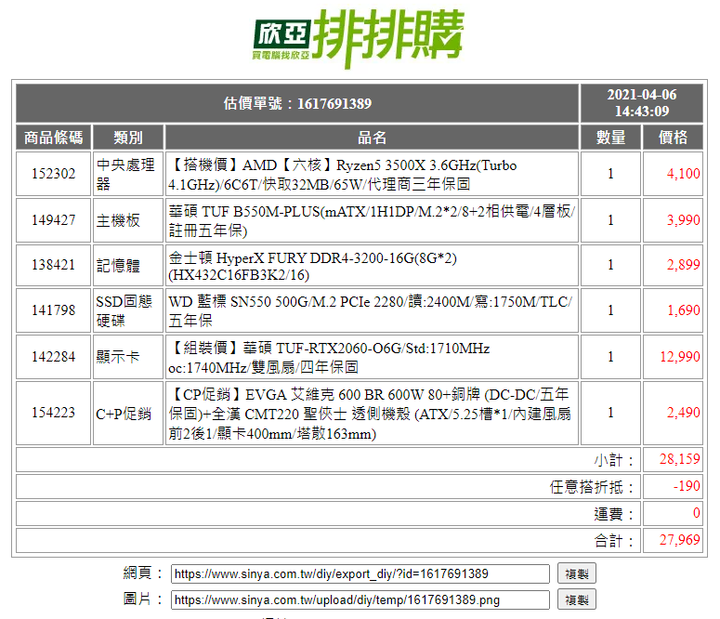Select barcode 141798 cell
The image size is (720, 619).
coord(54,310)
